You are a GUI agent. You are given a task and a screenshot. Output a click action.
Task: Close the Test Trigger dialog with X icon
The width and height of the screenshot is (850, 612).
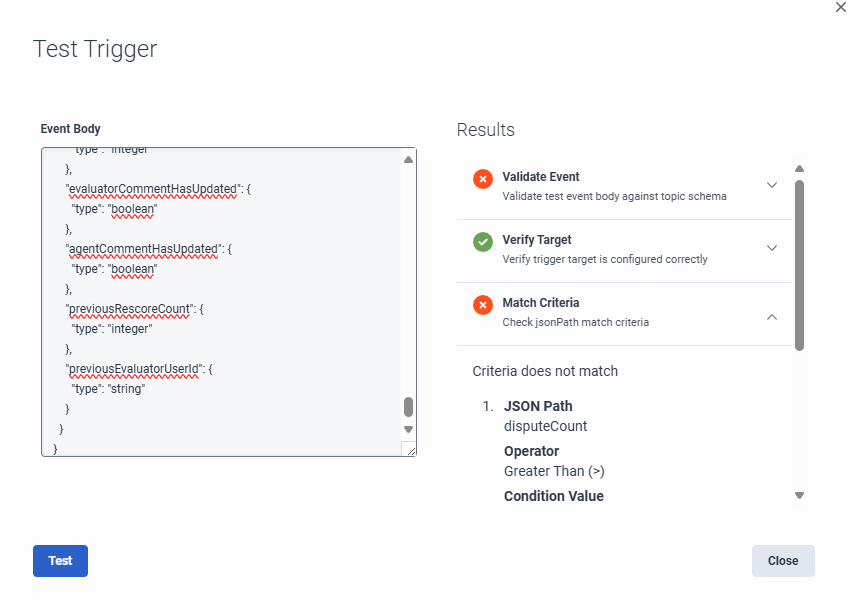pyautogui.click(x=840, y=7)
